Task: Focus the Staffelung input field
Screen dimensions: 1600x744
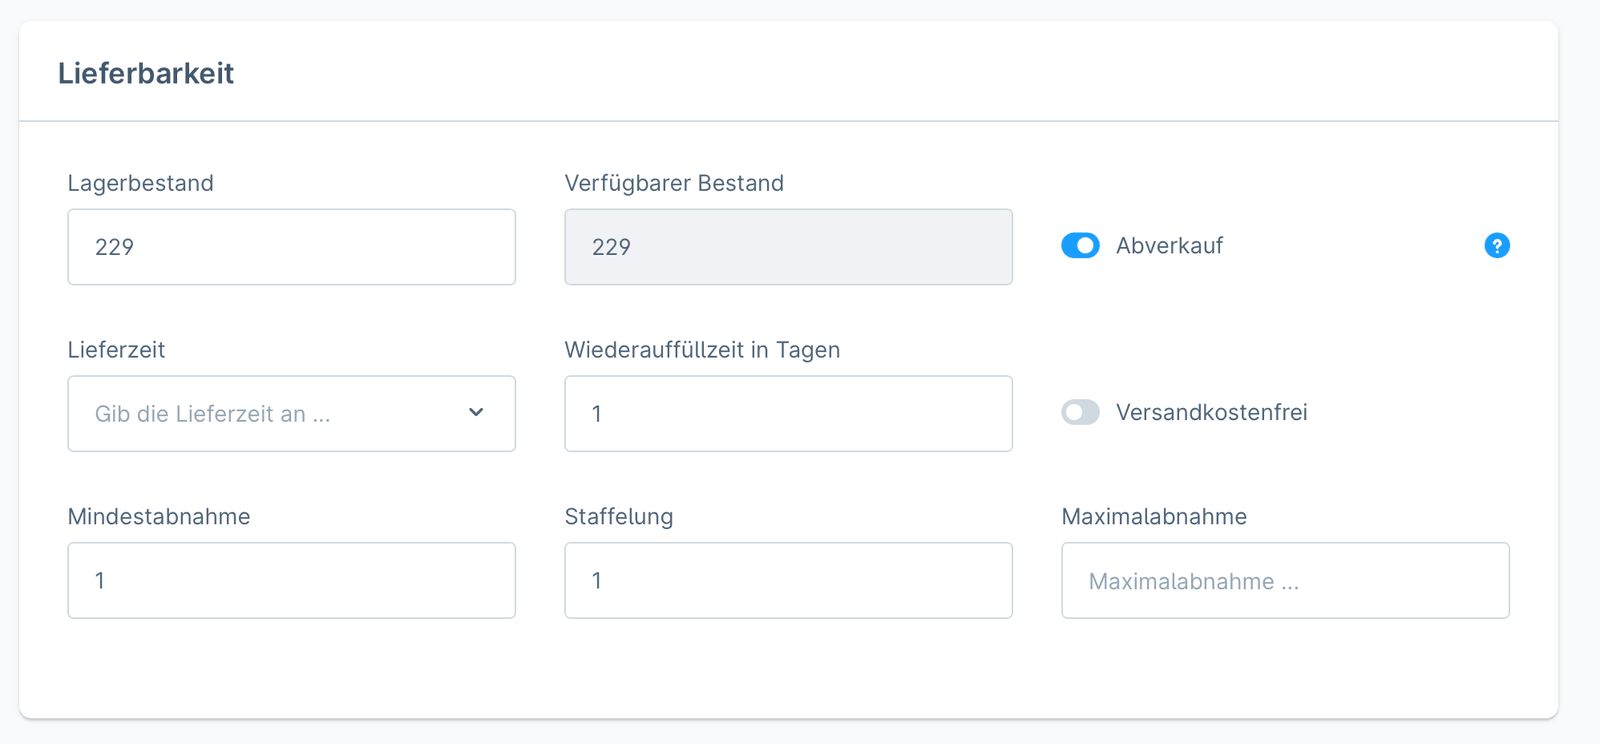Action: 788,580
